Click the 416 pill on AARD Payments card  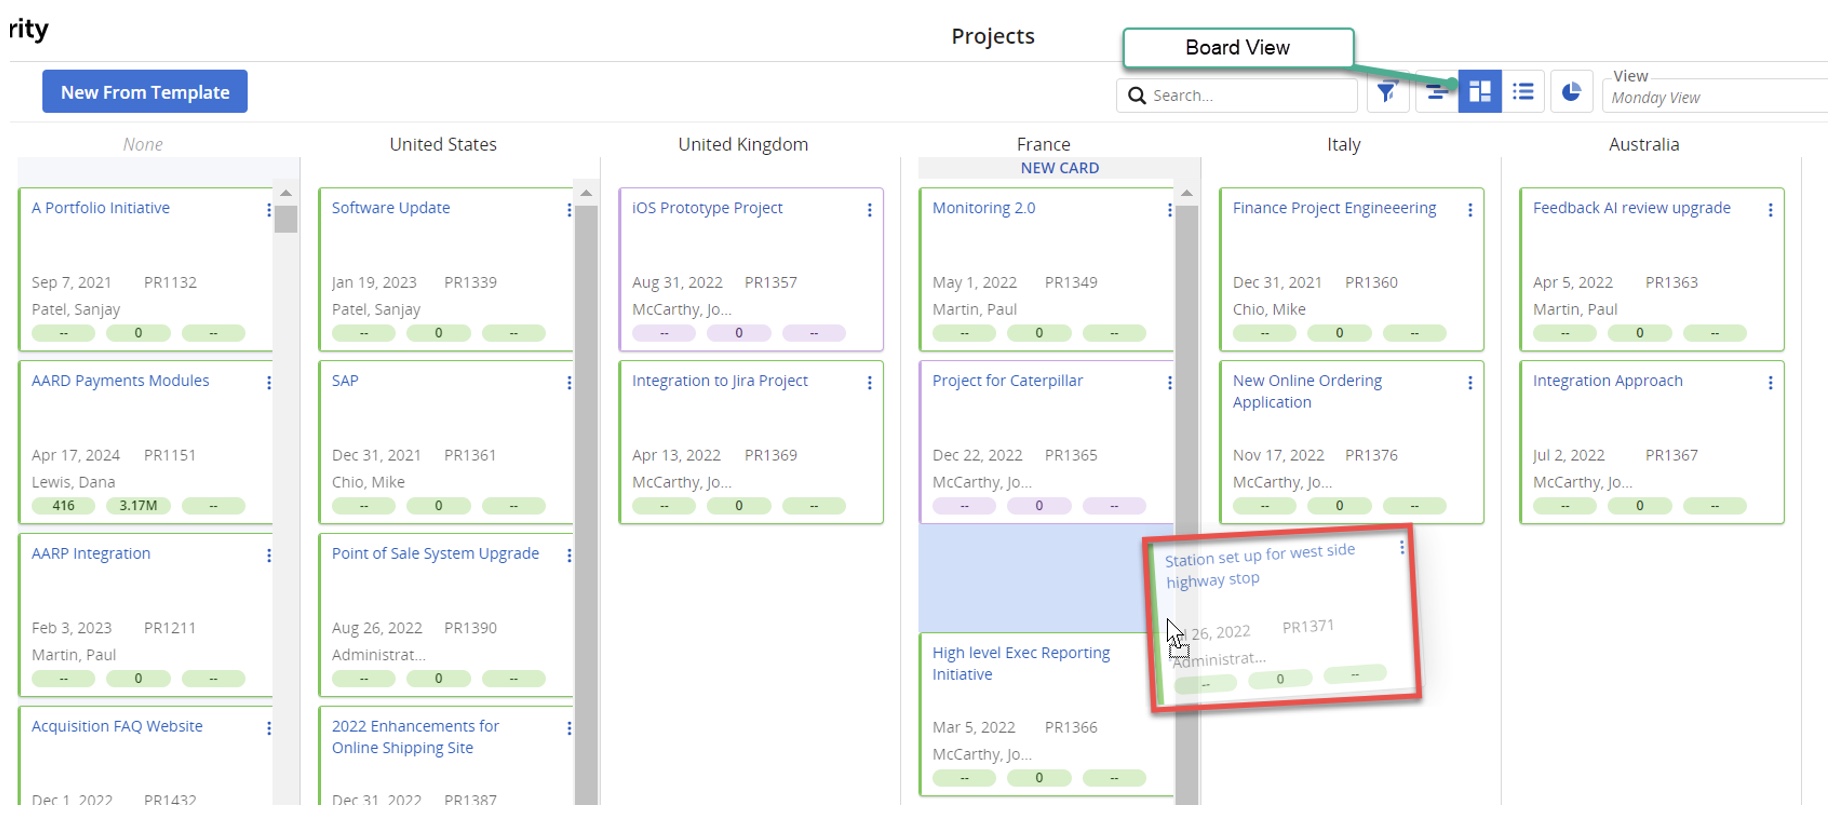pos(63,506)
